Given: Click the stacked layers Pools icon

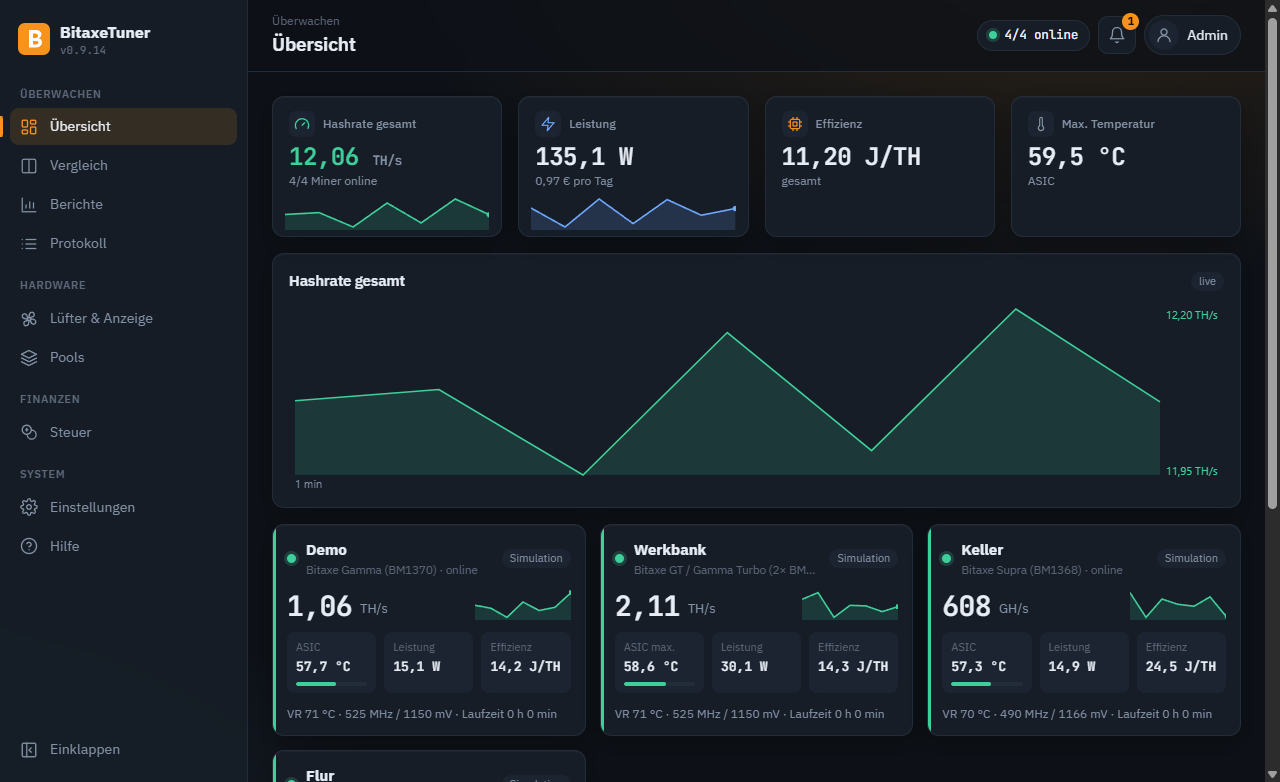Looking at the screenshot, I should (x=29, y=357).
